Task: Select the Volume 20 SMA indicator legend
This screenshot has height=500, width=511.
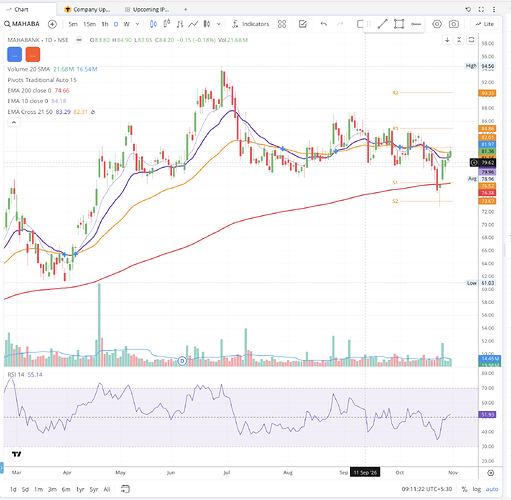Action: point(29,69)
